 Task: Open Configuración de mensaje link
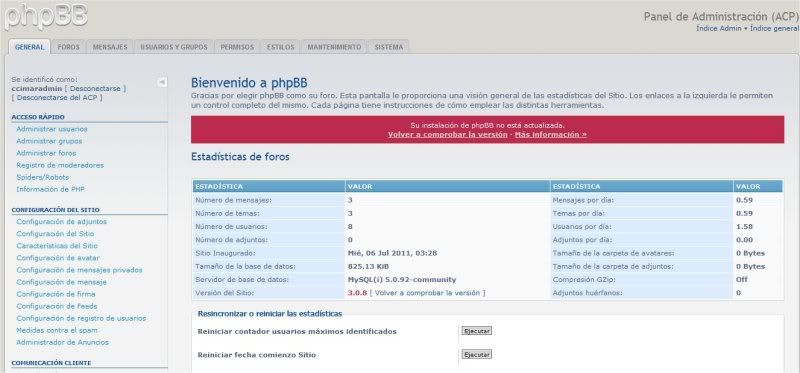point(61,282)
